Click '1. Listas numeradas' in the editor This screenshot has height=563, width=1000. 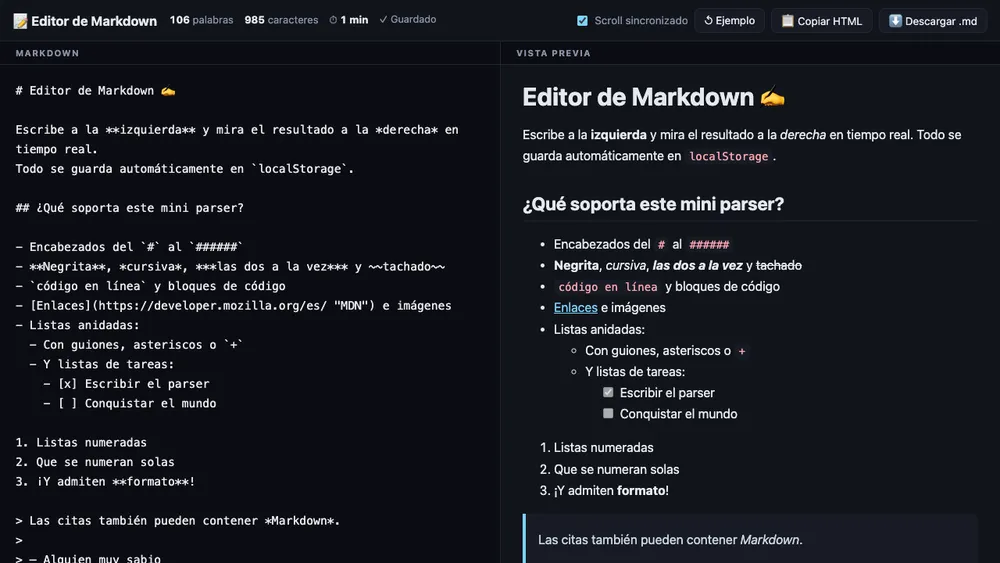tap(81, 442)
